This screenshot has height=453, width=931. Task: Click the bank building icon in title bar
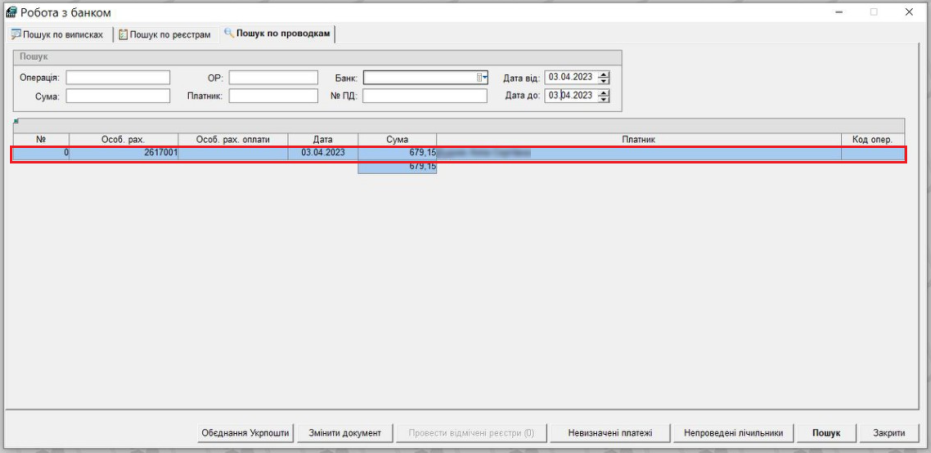(x=12, y=12)
